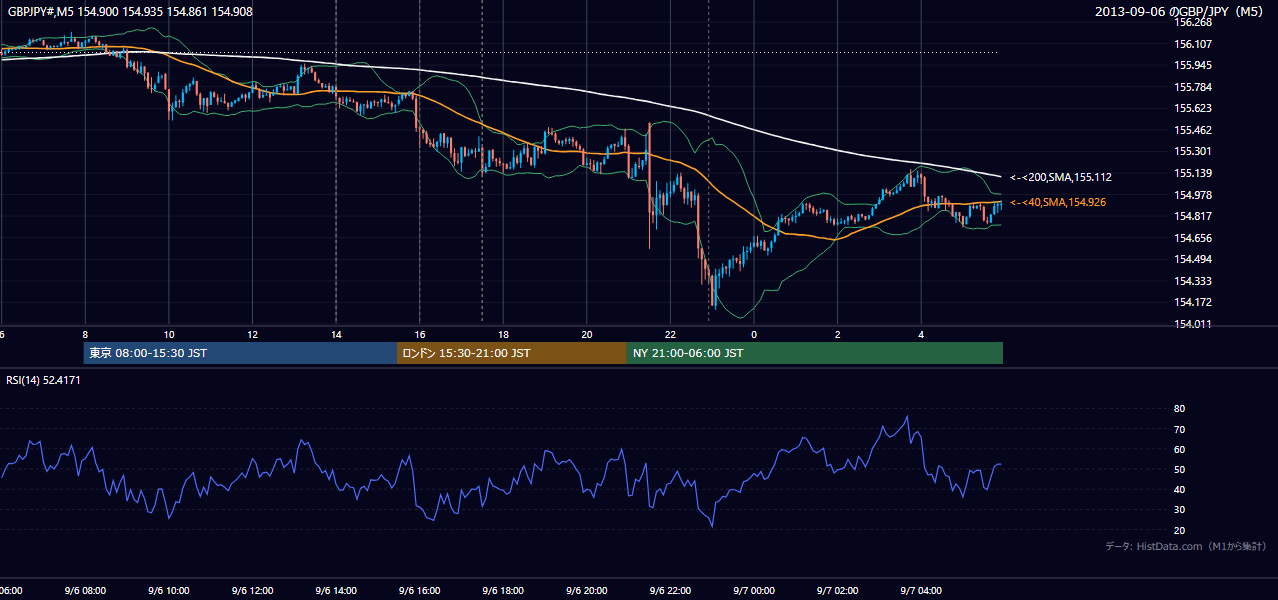
Task: Click the RSI(14) 52.4171 indicator label
Action: click(44, 380)
